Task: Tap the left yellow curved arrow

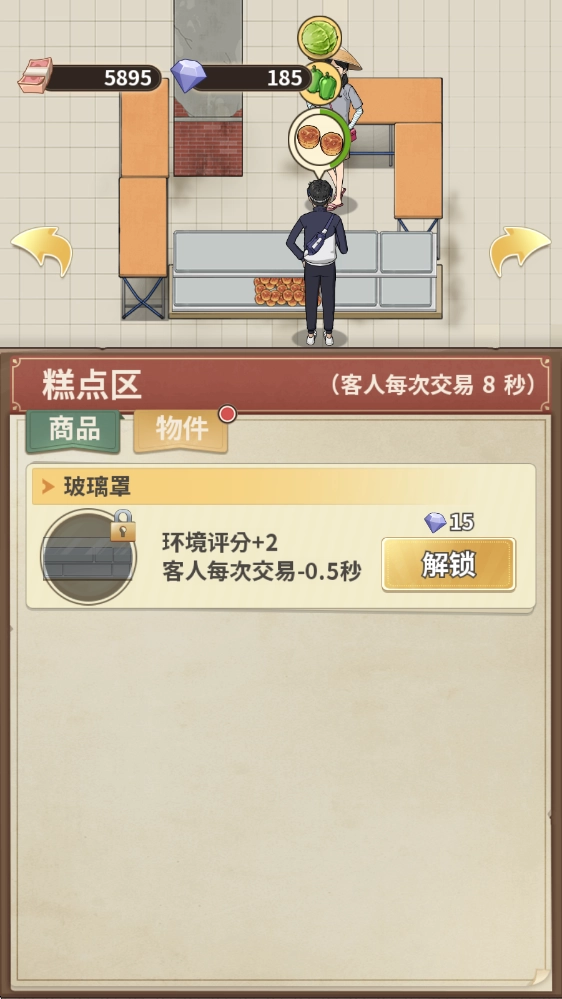Action: 41,250
